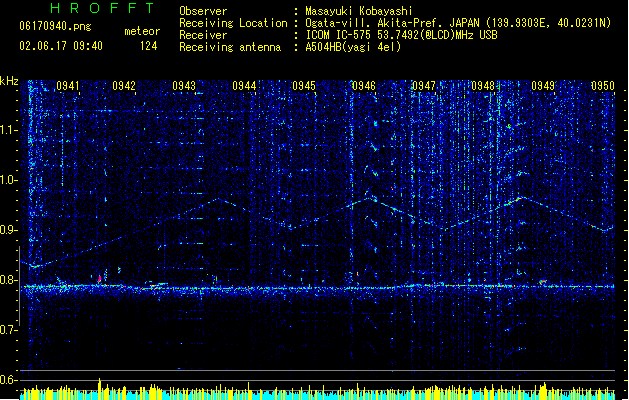Select receiver text ICOM IC-575 53.7492 MHz USB
Viewport: 629px width, 400px height.
tap(402, 35)
